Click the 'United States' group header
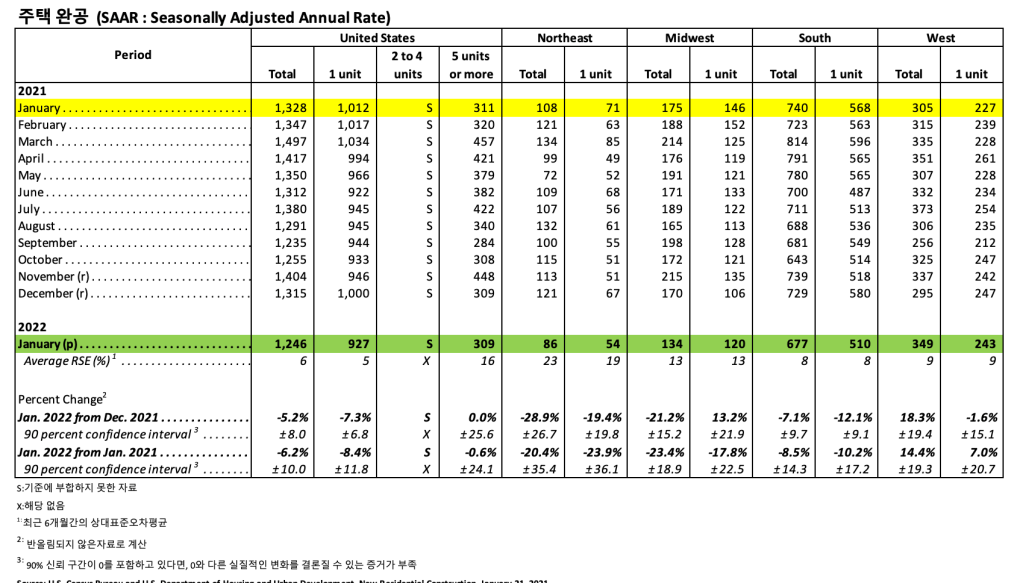1023x583 pixels. tap(377, 38)
